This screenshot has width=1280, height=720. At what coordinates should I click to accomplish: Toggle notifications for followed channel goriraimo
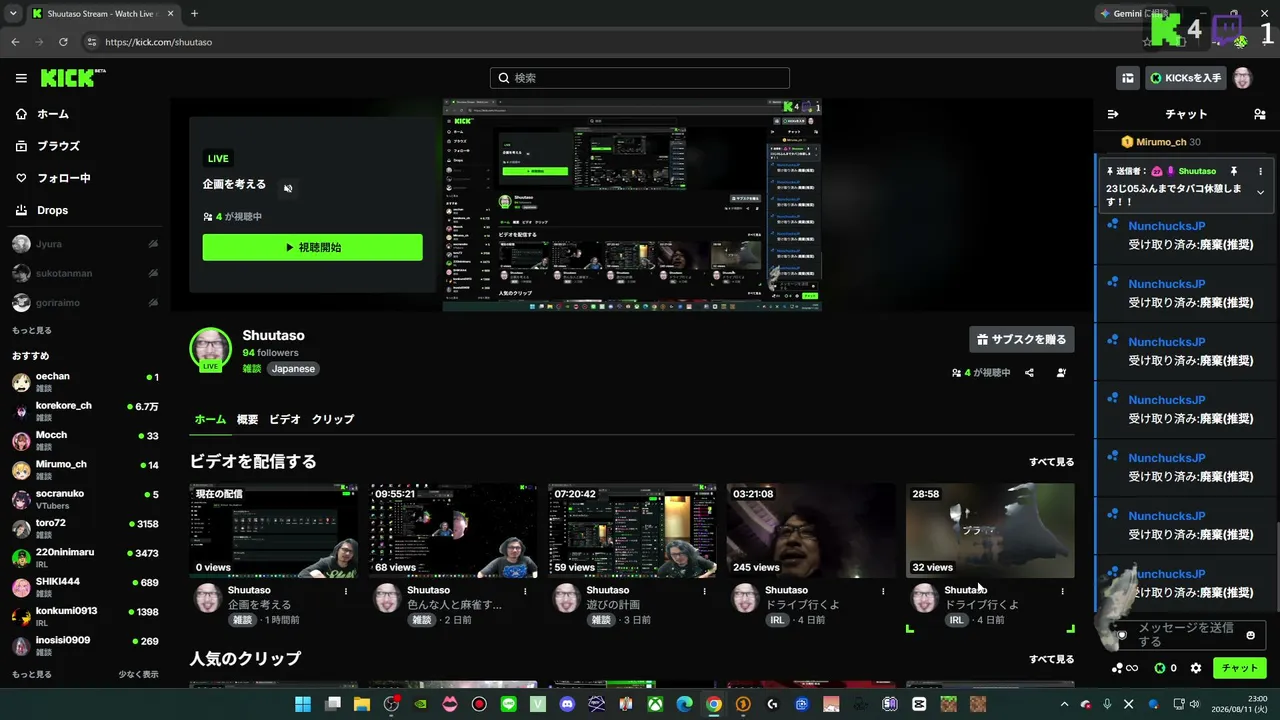(153, 302)
